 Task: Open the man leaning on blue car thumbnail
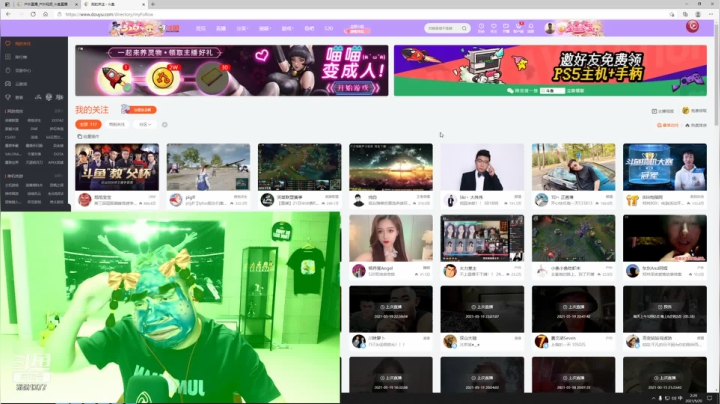click(574, 167)
